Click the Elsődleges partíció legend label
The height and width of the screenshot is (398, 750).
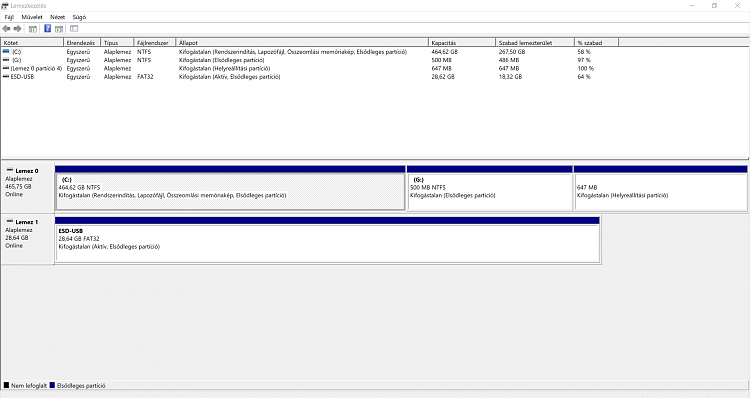coord(81,386)
